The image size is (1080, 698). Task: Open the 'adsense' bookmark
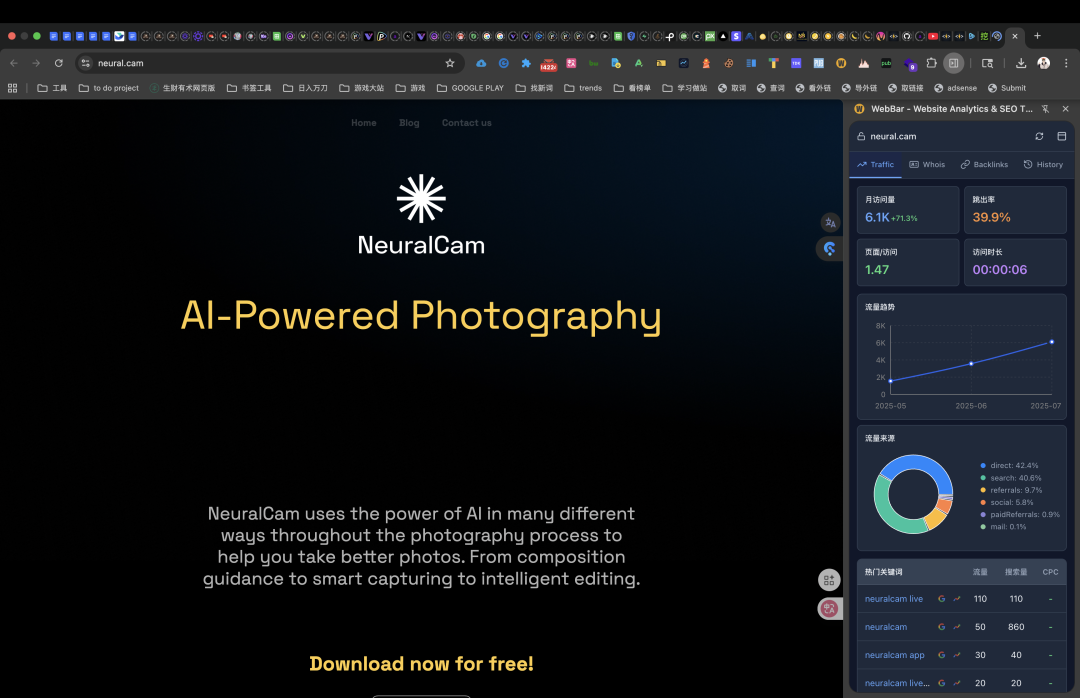click(x=955, y=88)
